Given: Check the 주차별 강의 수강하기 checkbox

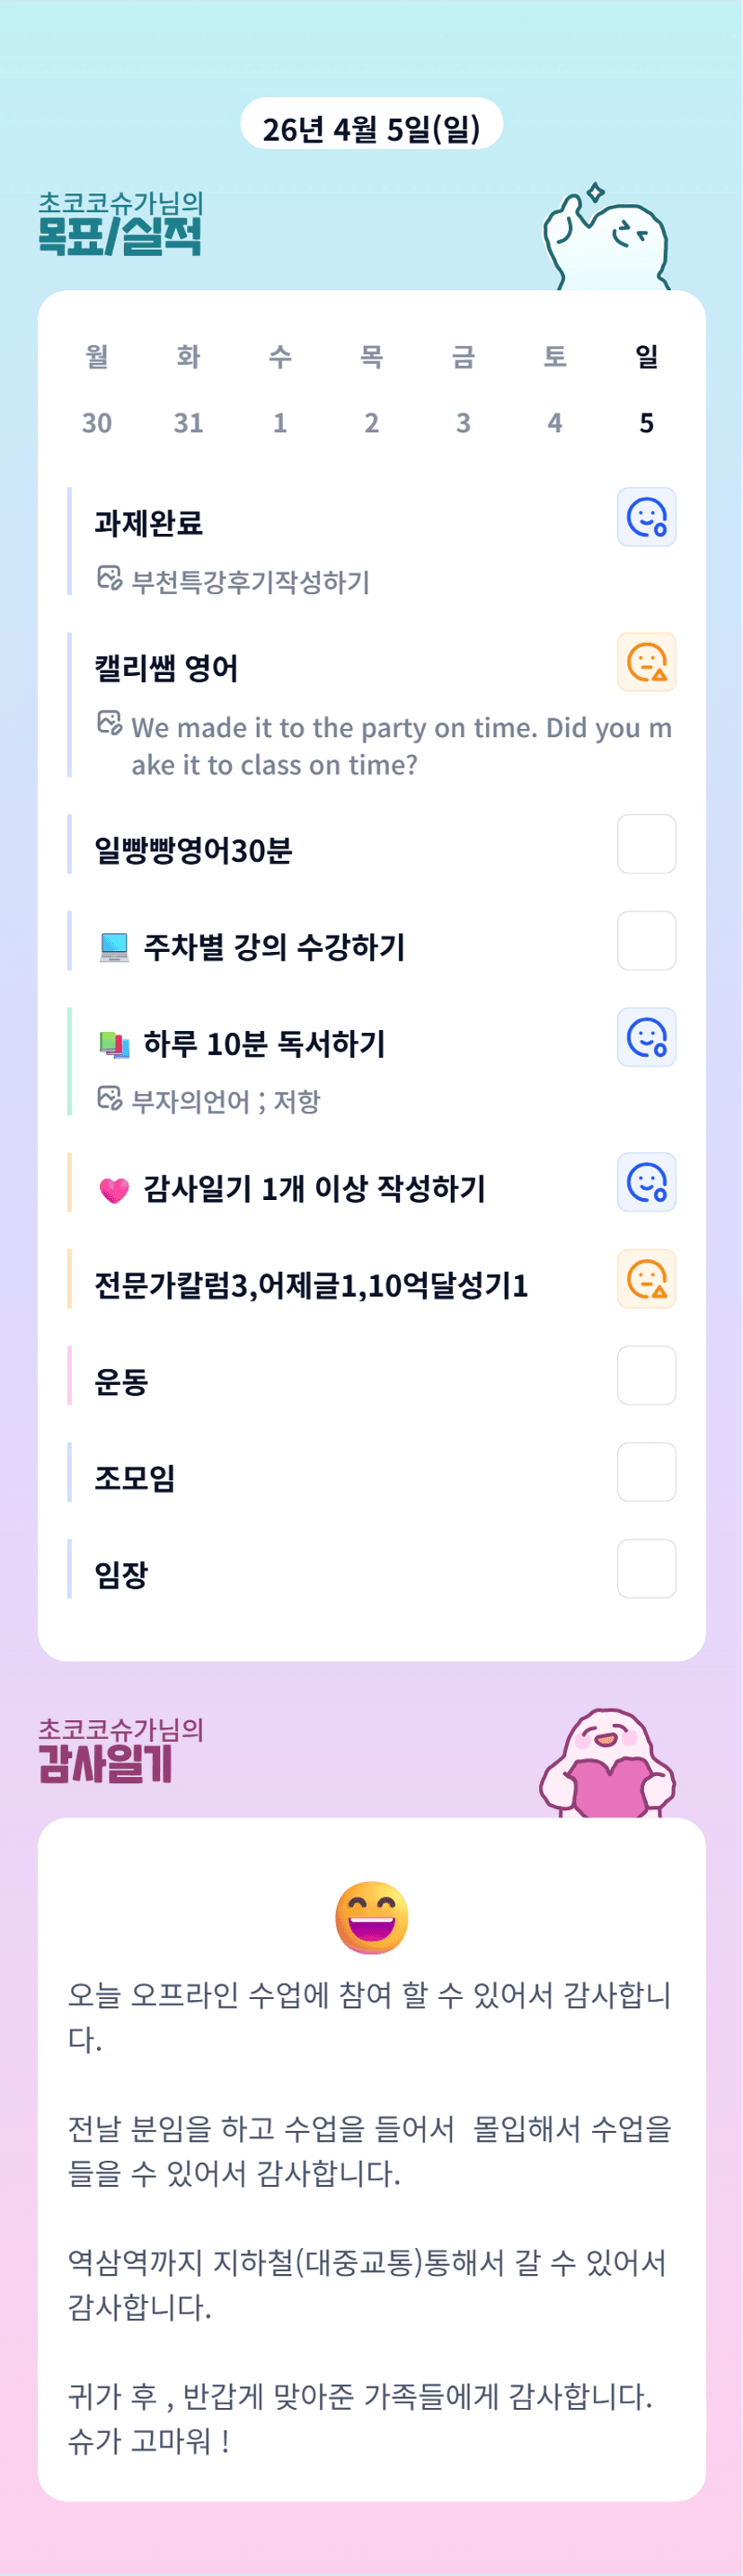Looking at the screenshot, I should click(646, 941).
